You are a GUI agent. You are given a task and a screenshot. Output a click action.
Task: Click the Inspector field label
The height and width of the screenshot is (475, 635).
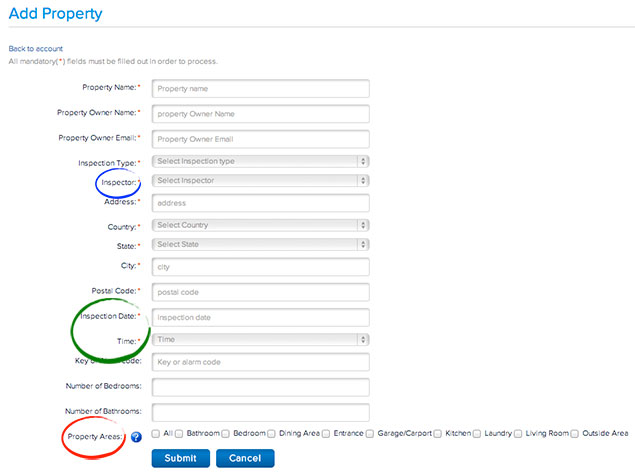tap(119, 183)
